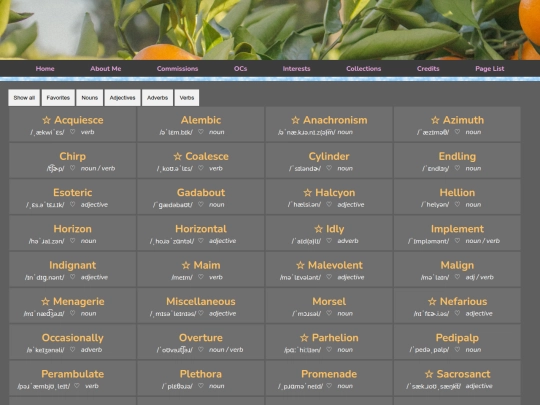Toggle the Esoteric heart icon
The image size is (540, 405).
click(x=72, y=204)
